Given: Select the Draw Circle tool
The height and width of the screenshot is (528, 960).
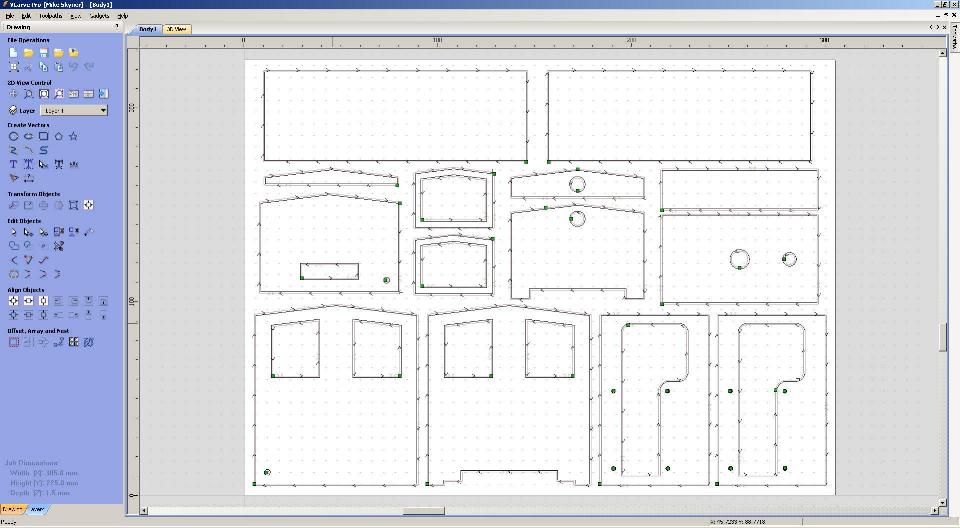Looking at the screenshot, I should [x=13, y=136].
